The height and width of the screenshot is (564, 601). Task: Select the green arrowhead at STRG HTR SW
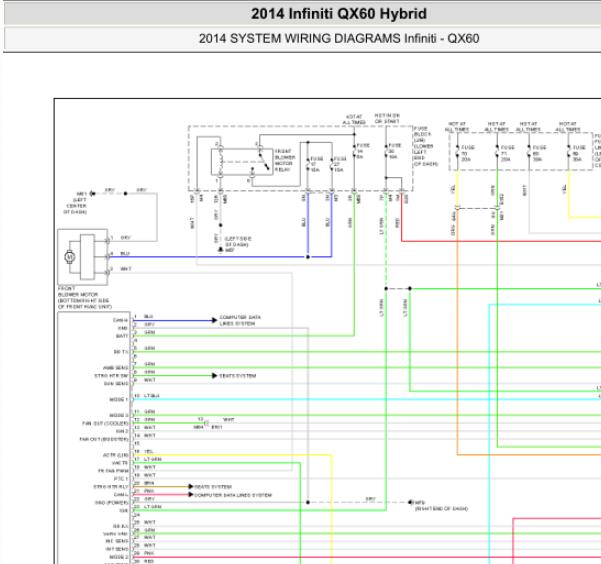(215, 375)
